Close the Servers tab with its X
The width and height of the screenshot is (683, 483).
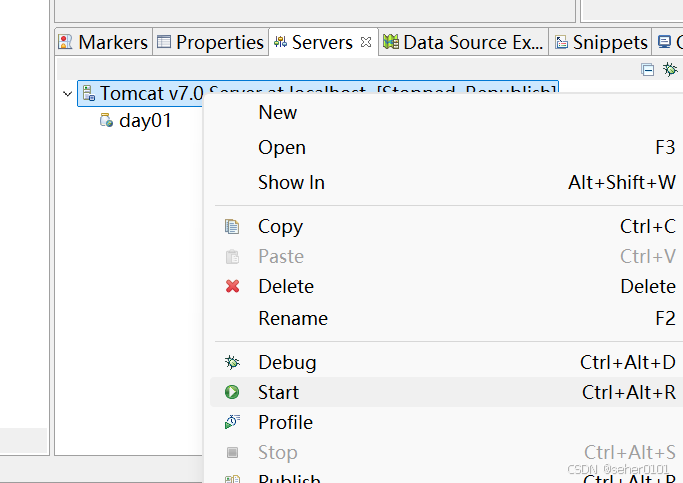366,42
